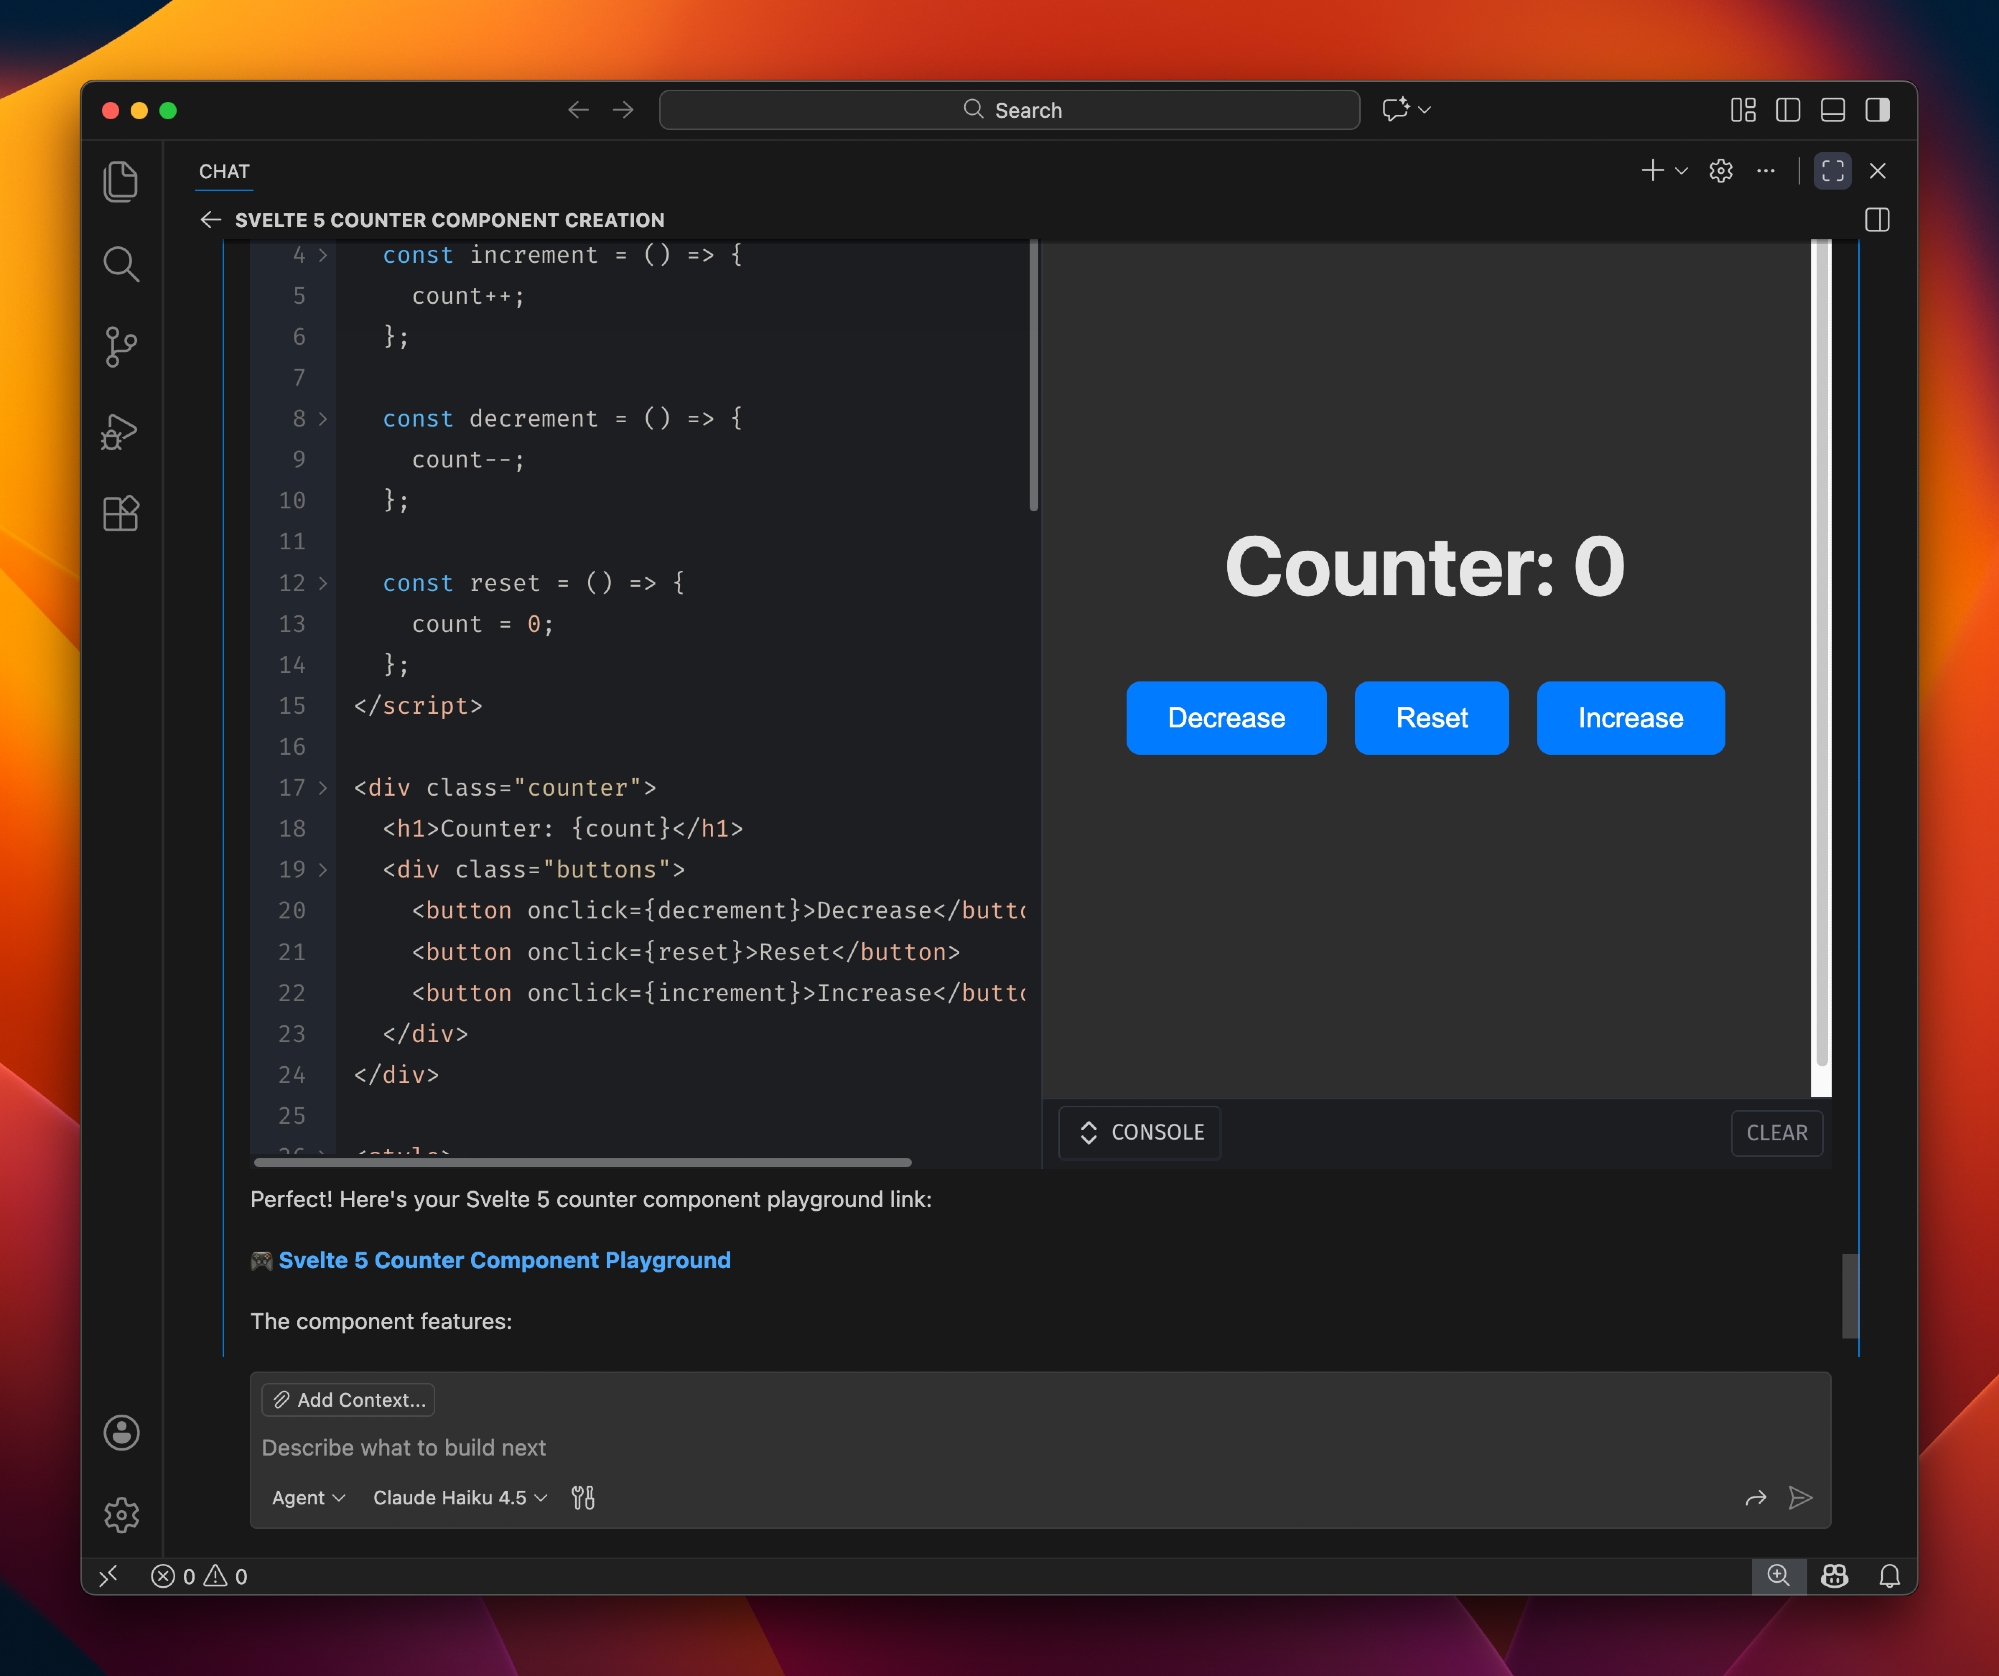Click the Configure Tools icon in chat input

pyautogui.click(x=583, y=1497)
